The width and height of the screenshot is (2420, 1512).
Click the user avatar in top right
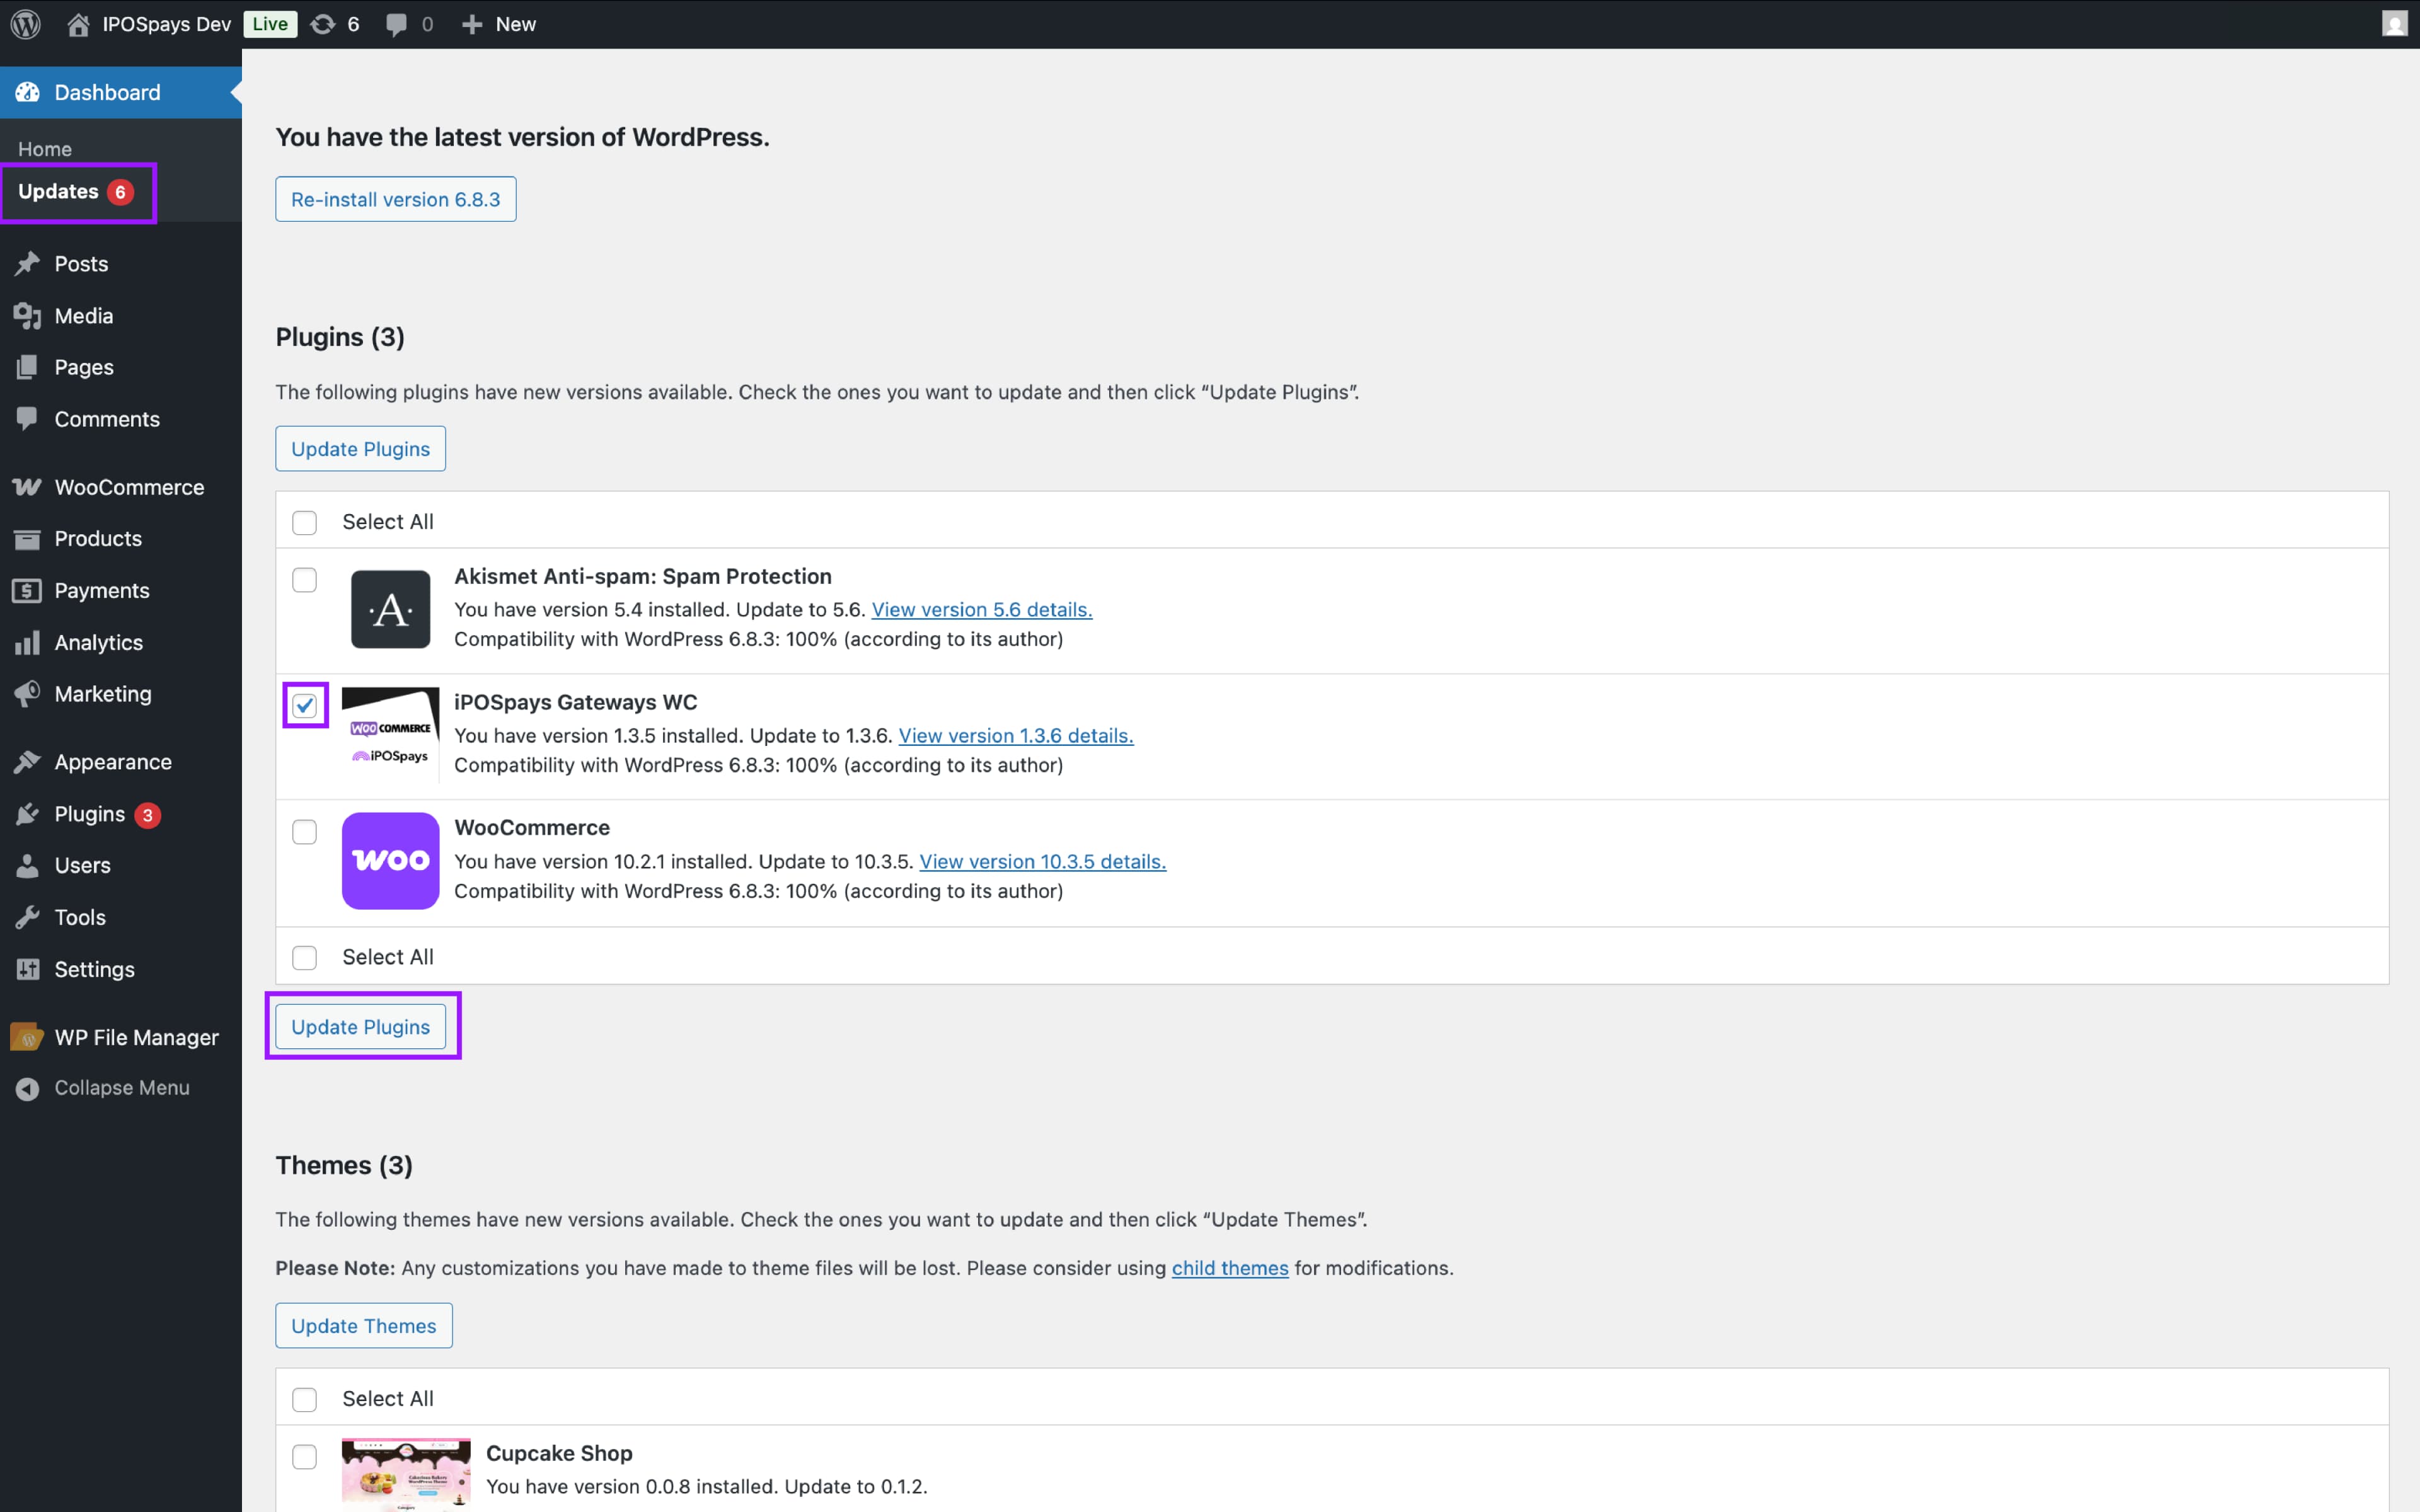pyautogui.click(x=2394, y=24)
